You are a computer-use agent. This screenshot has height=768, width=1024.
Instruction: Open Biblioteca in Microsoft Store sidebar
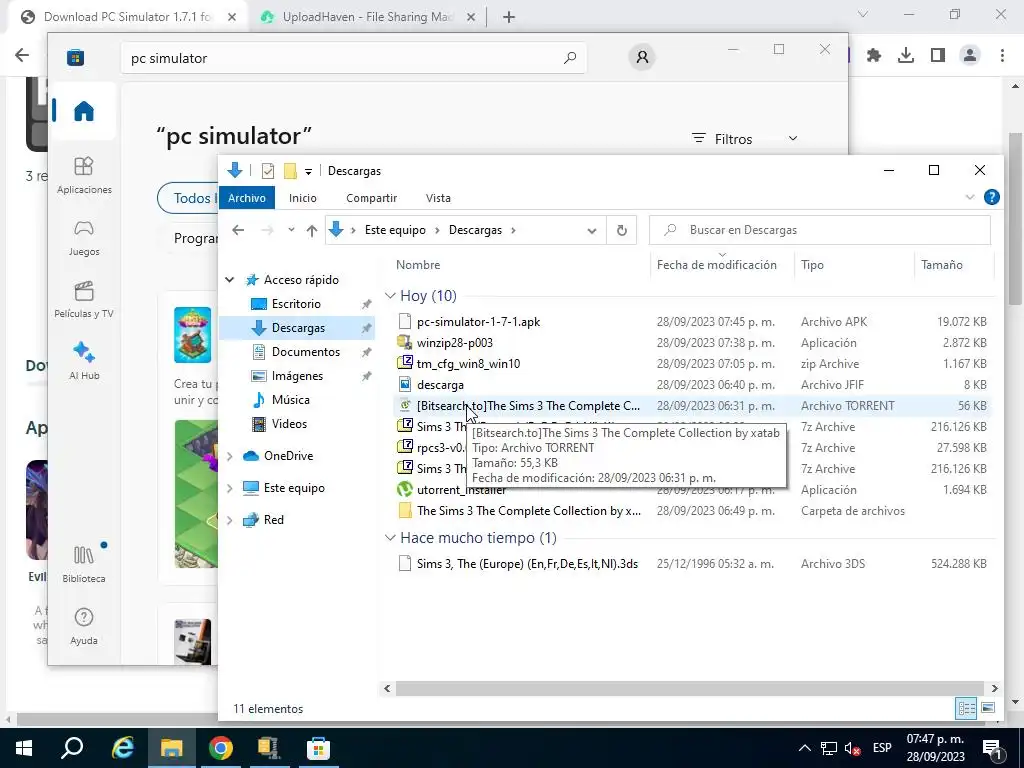coord(84,564)
